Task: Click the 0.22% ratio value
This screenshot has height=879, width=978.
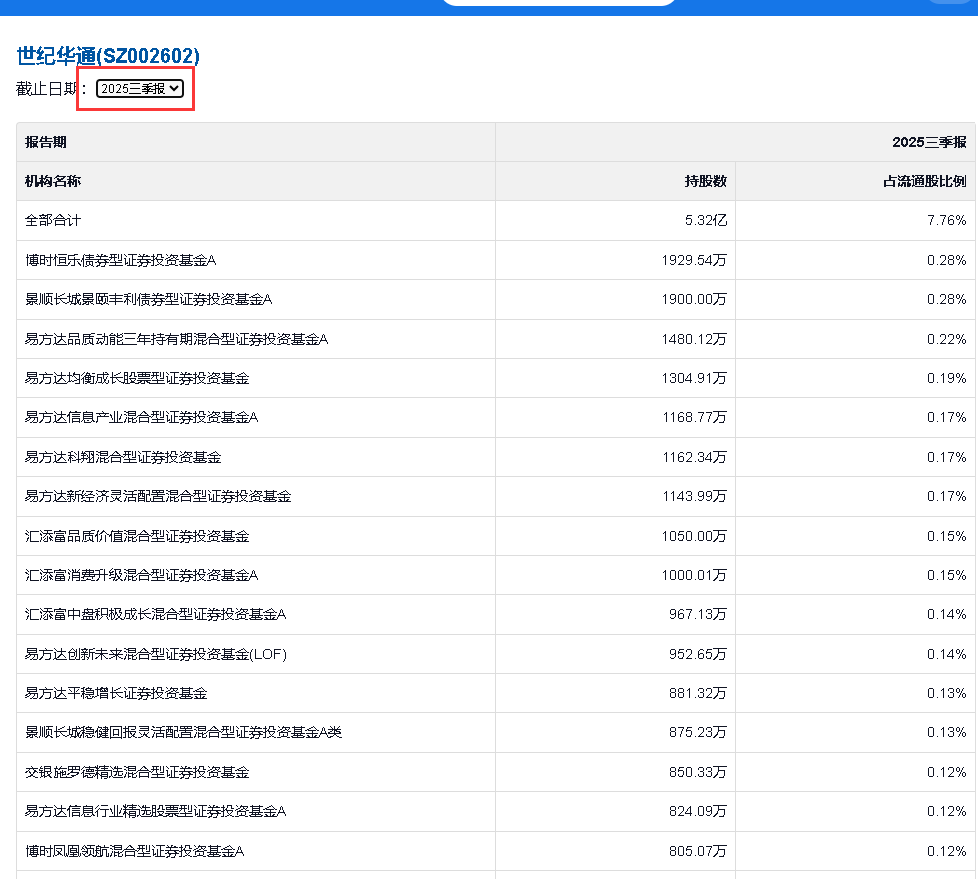Action: click(946, 339)
